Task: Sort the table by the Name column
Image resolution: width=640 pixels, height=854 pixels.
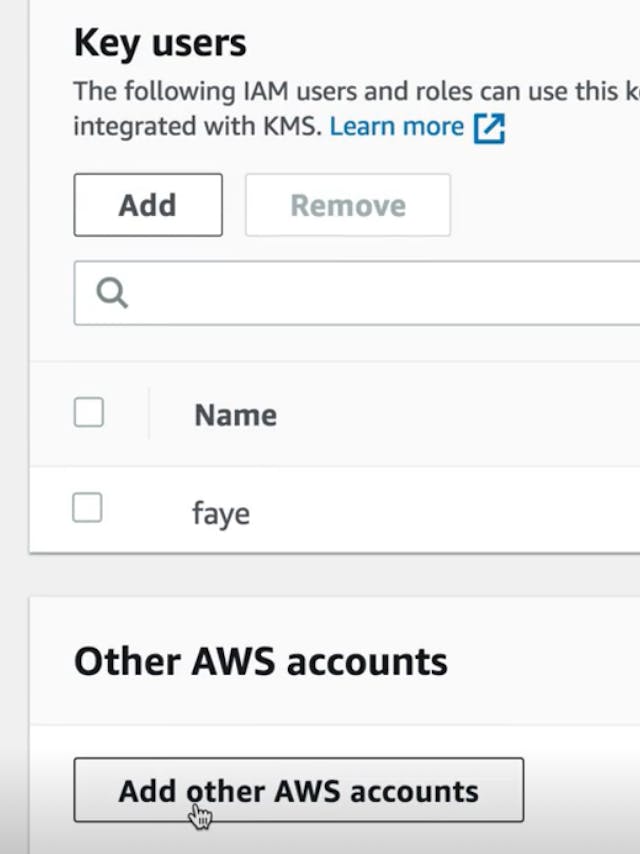Action: (234, 414)
